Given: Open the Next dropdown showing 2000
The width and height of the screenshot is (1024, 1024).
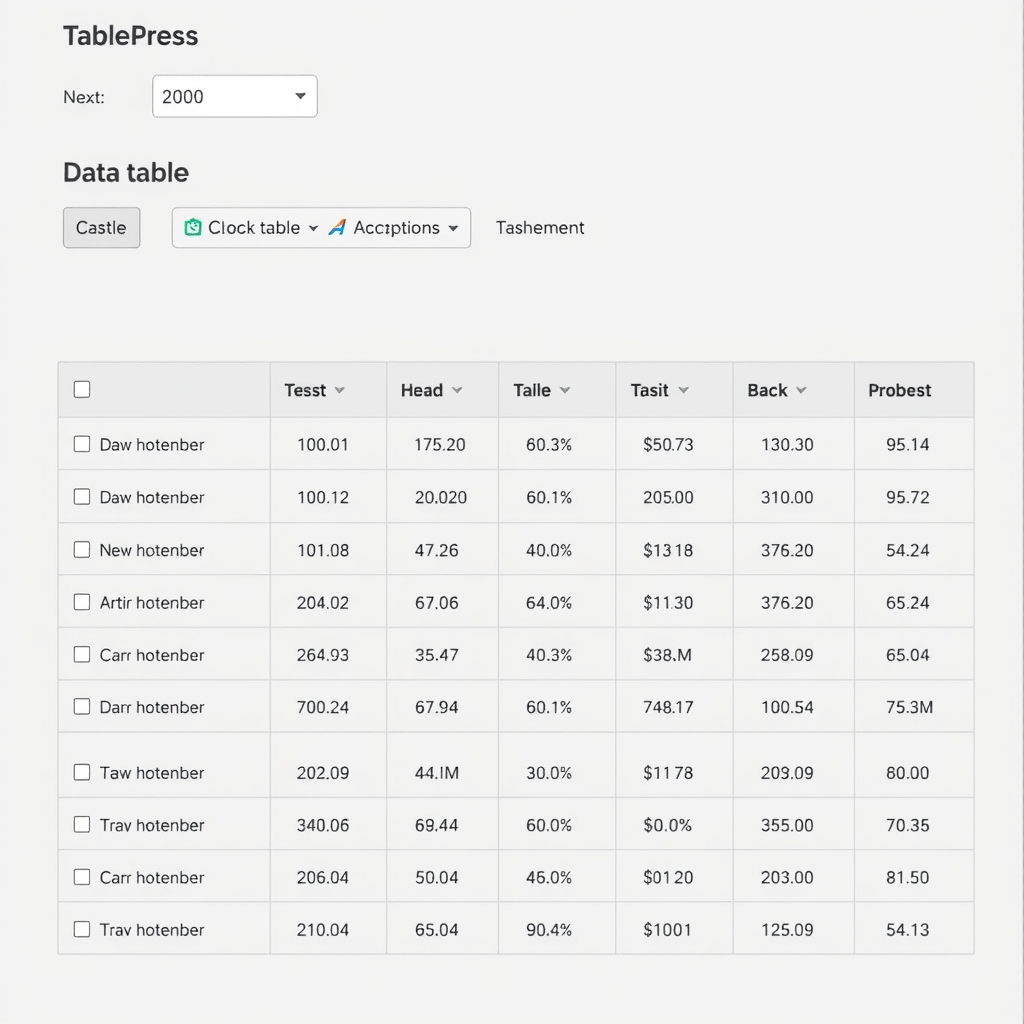Looking at the screenshot, I should coord(234,96).
